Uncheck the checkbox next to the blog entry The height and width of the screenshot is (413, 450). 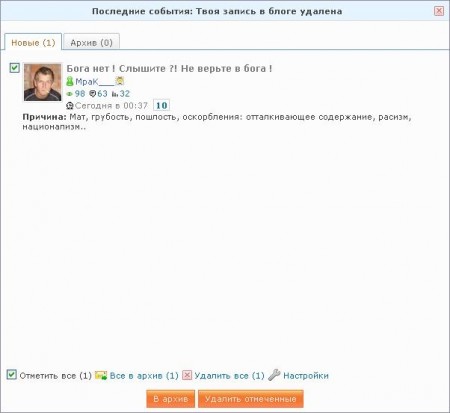[15, 68]
